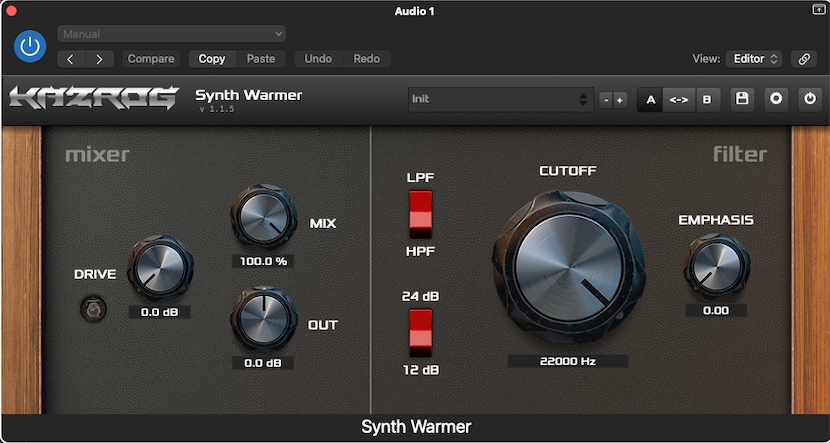
Task: Select the A state button
Action: [651, 100]
